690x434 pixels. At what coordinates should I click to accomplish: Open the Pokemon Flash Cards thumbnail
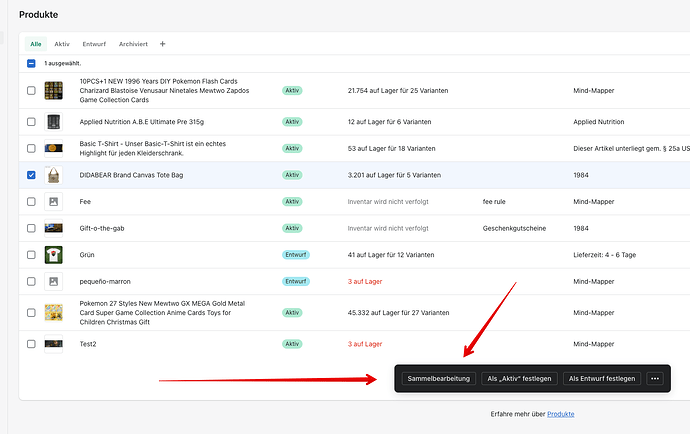[x=53, y=91]
